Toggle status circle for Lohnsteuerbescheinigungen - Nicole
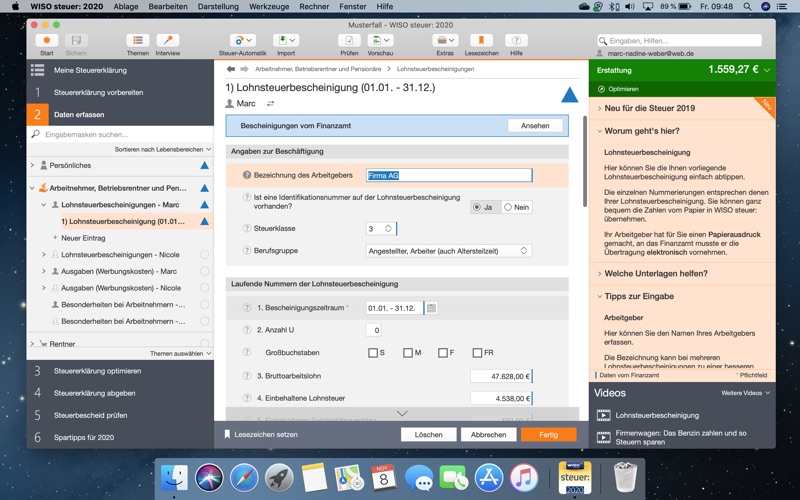The image size is (800, 500). coord(205,255)
